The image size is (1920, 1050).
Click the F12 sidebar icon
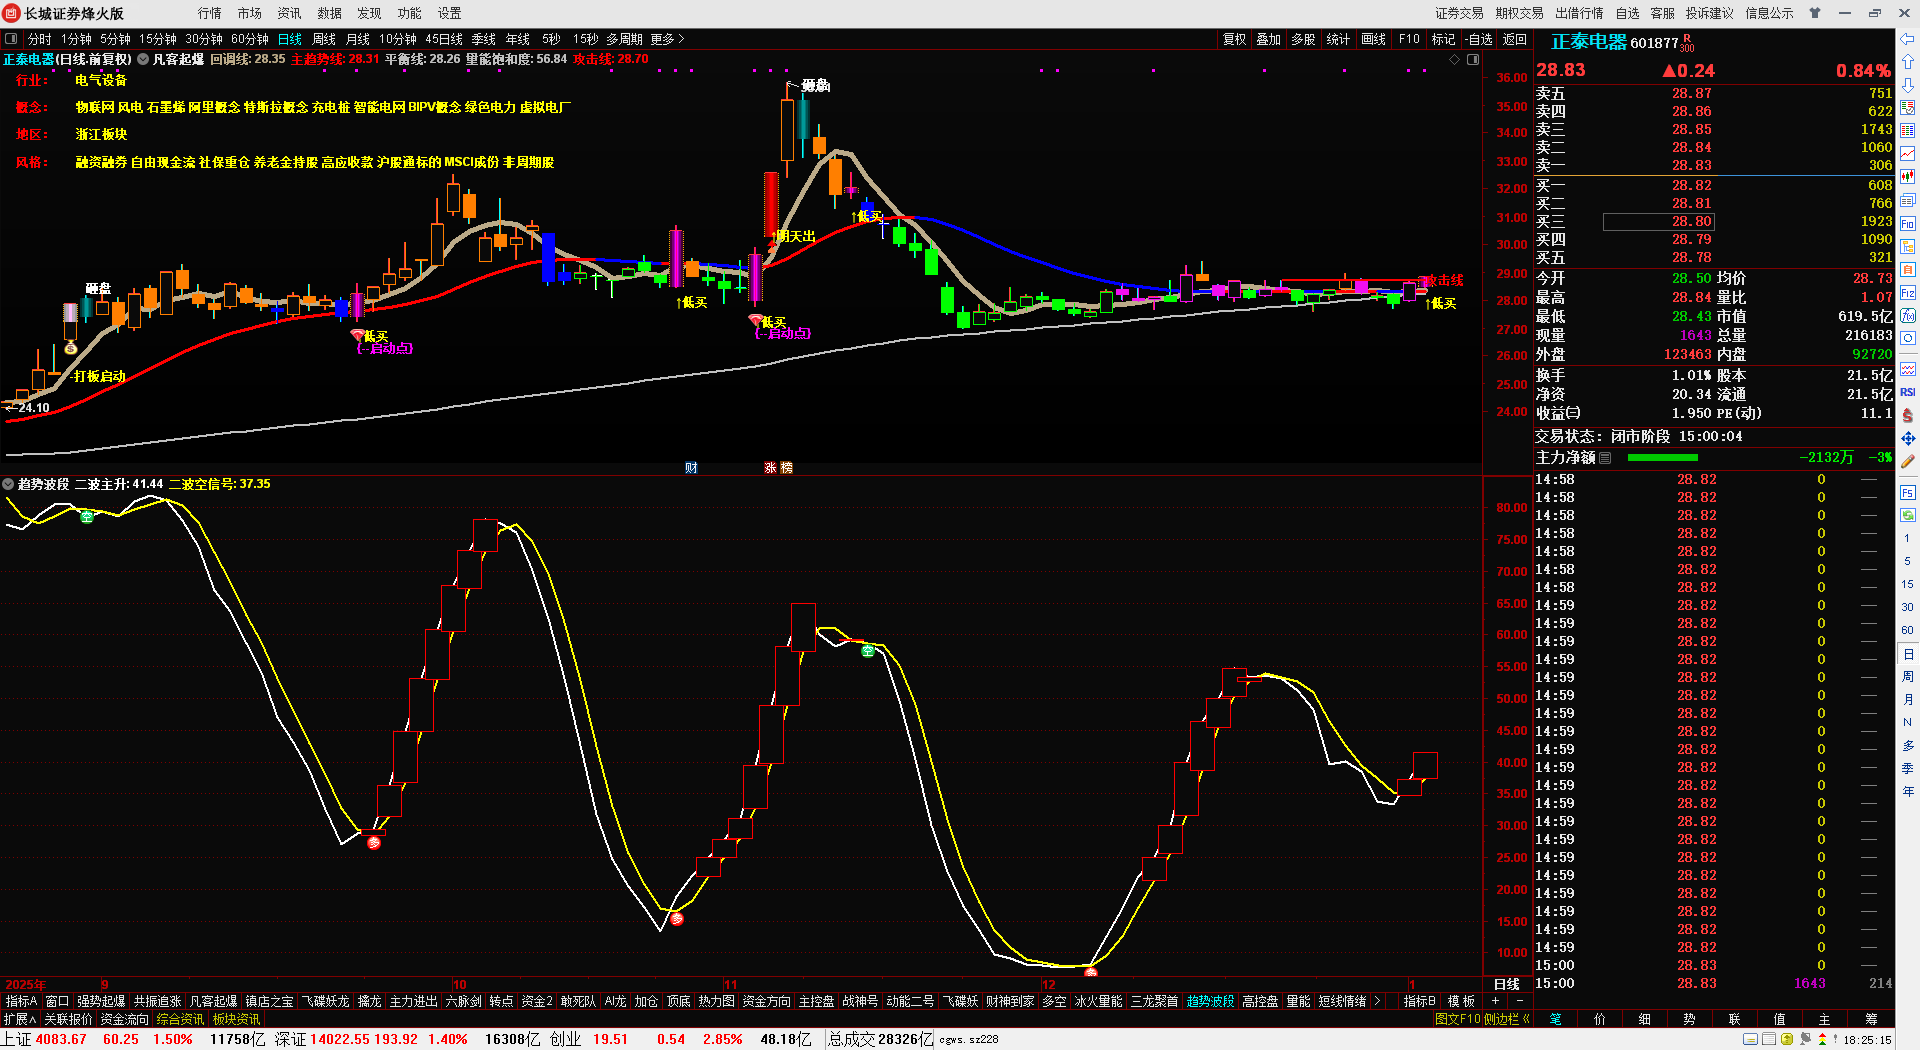click(x=1908, y=293)
